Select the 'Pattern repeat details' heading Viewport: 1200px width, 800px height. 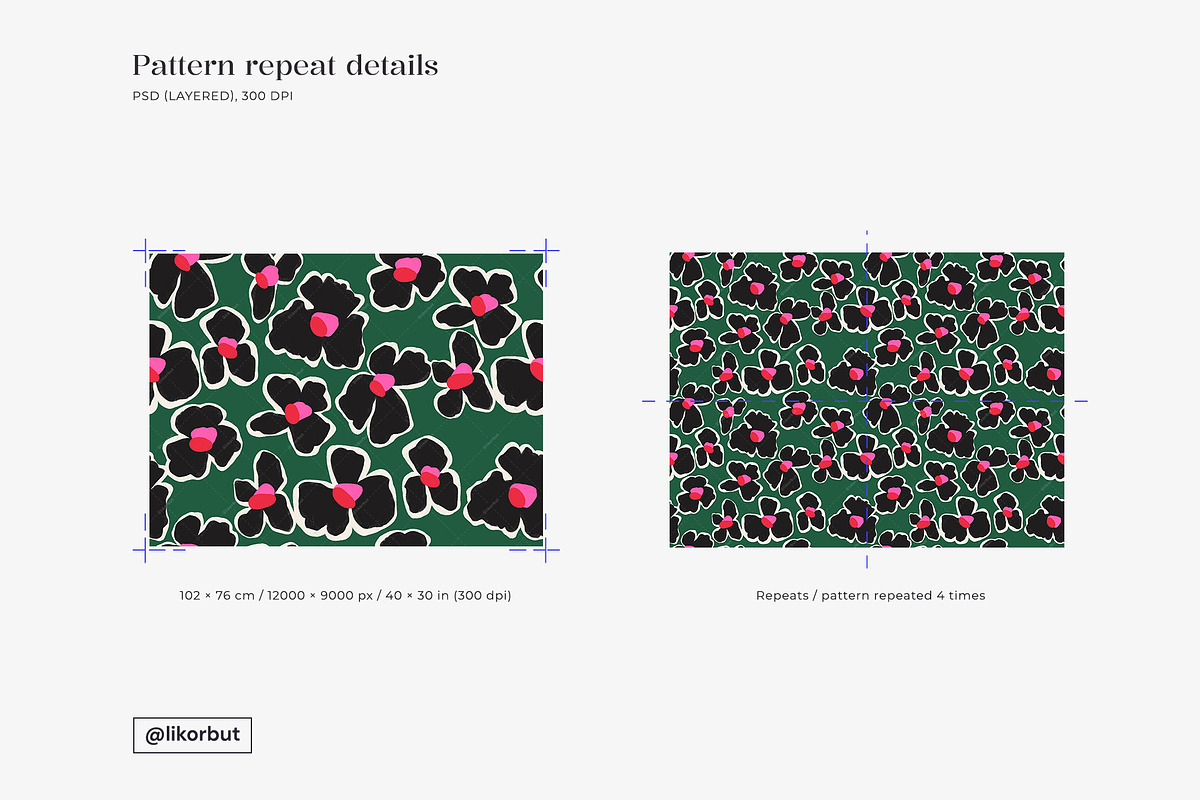pos(285,67)
